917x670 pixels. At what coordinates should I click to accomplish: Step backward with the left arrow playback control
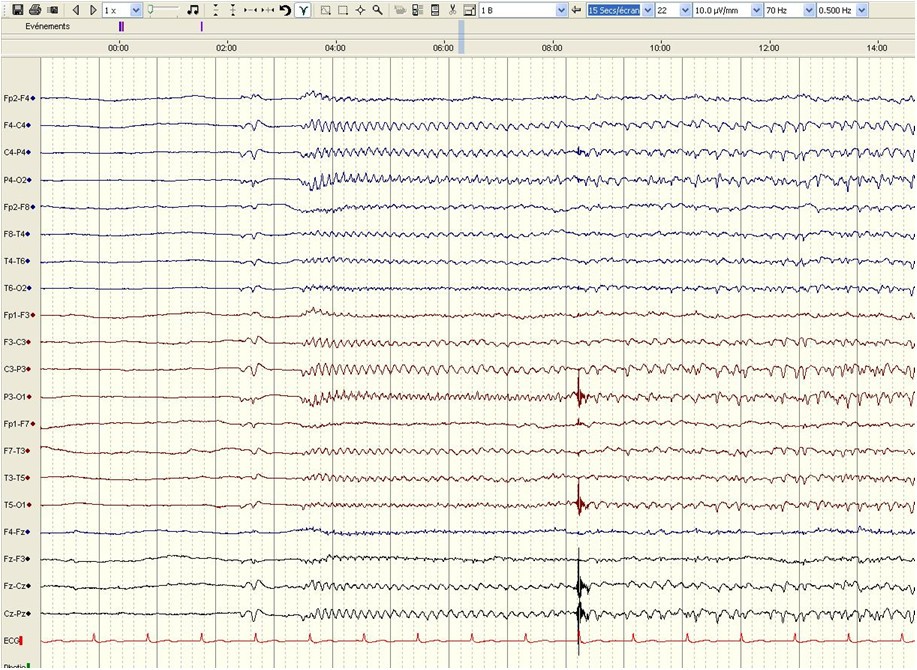coord(75,9)
